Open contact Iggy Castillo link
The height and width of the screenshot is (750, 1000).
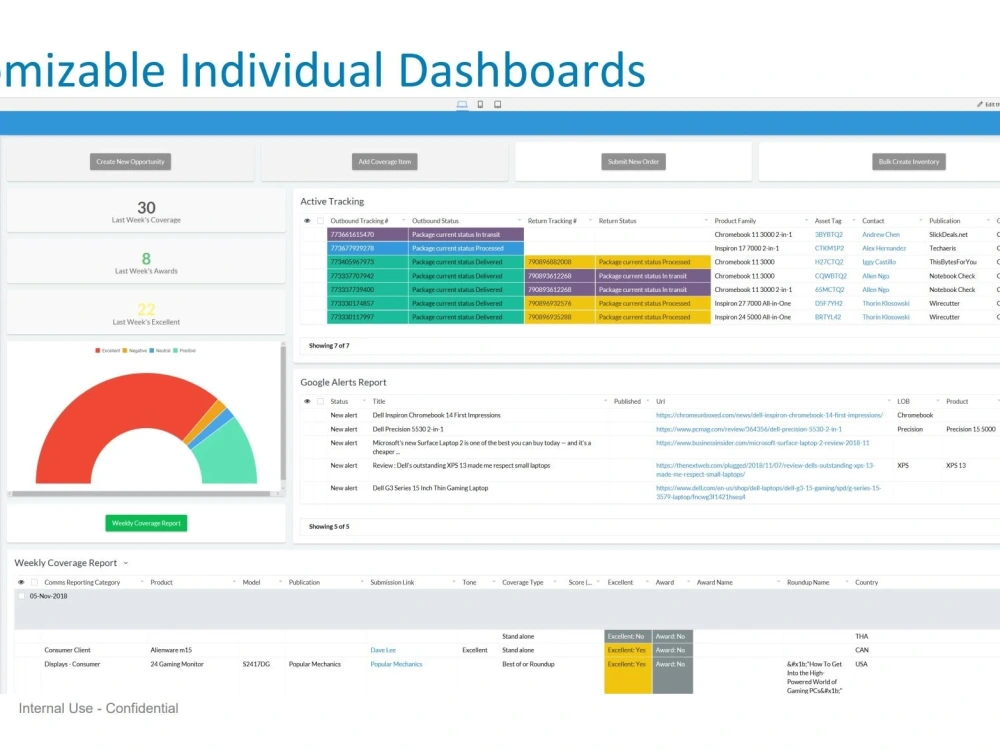point(879,262)
